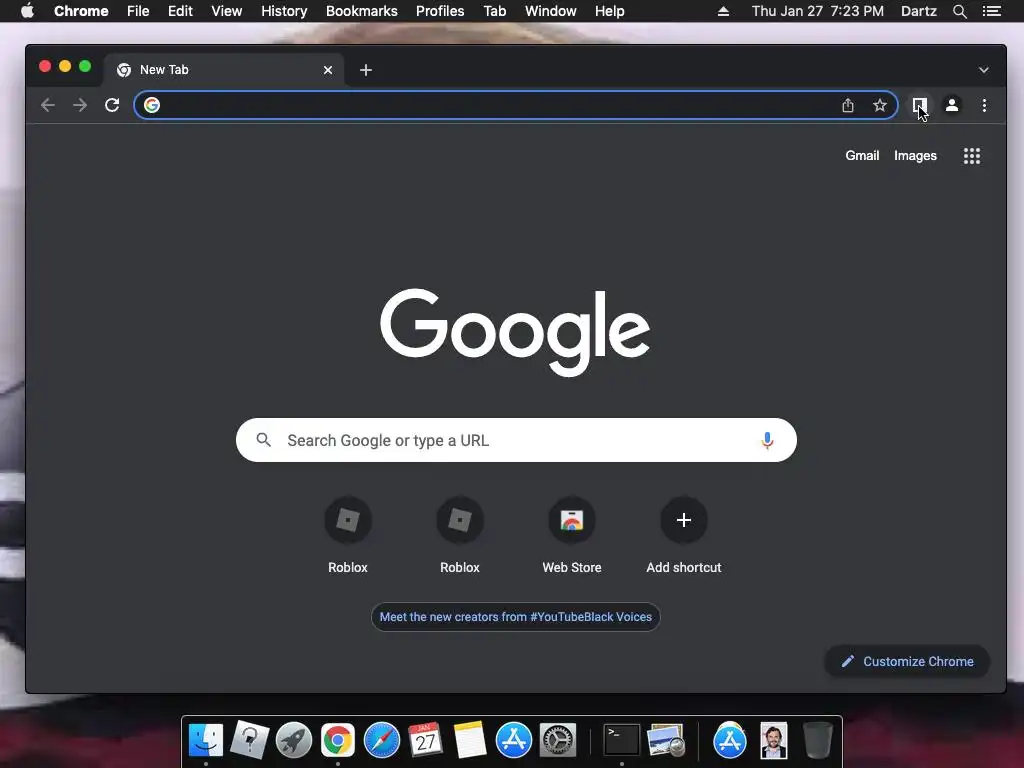Open Chrome from the Dock
Screen dimensions: 1024x768
tap(338, 740)
